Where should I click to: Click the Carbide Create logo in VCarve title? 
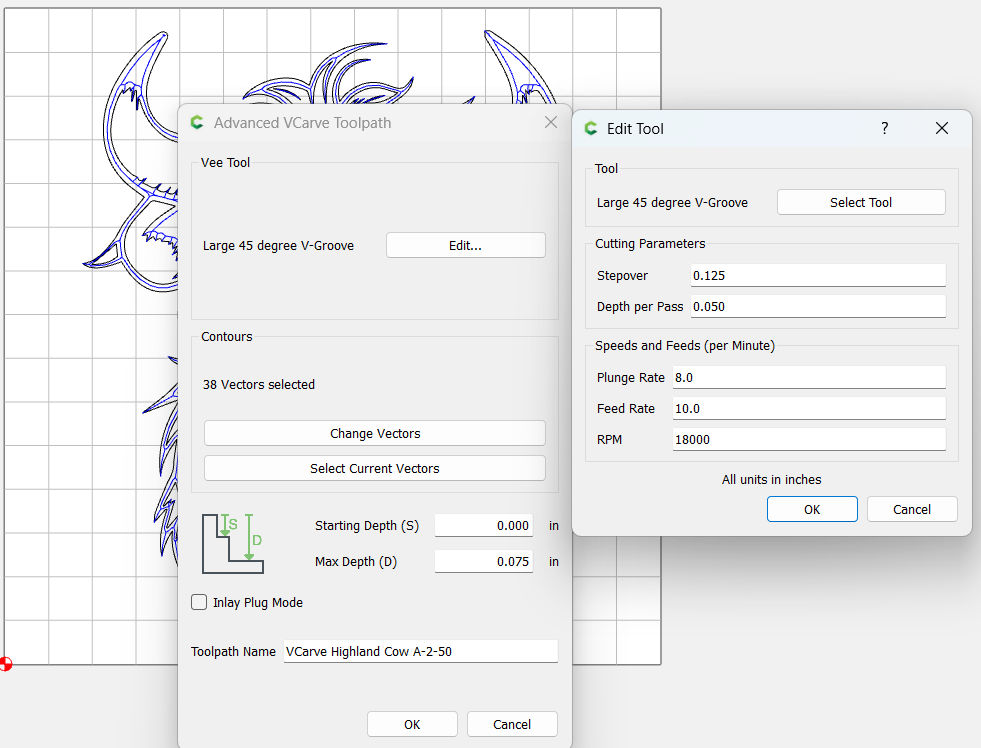tap(197, 122)
